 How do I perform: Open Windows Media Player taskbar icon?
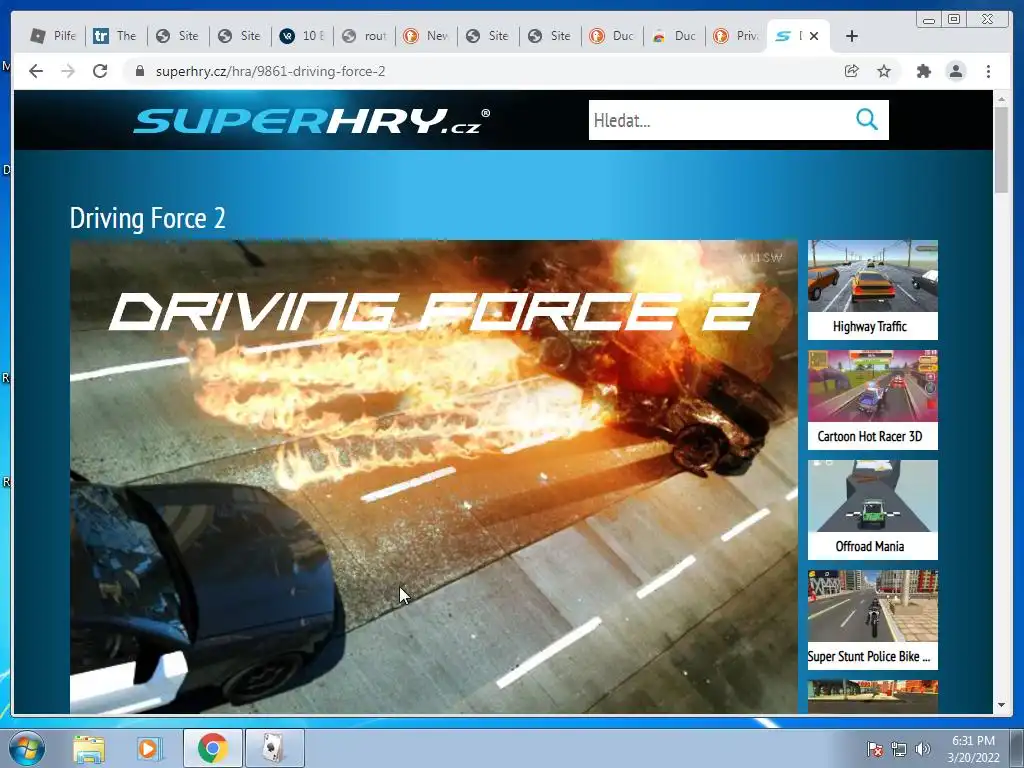[150, 748]
